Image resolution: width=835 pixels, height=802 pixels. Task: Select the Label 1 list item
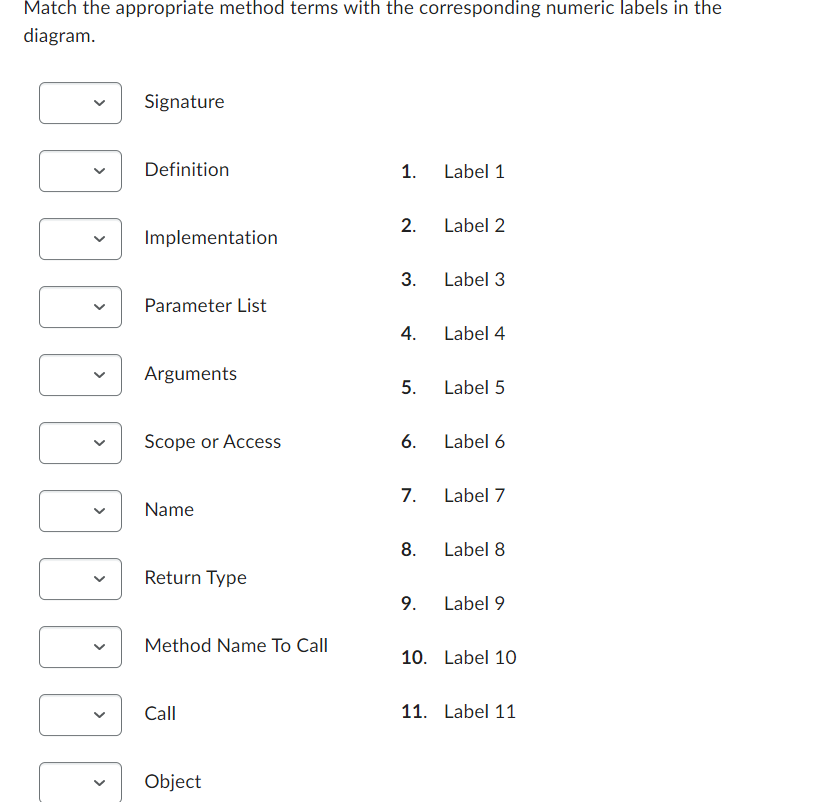474,171
